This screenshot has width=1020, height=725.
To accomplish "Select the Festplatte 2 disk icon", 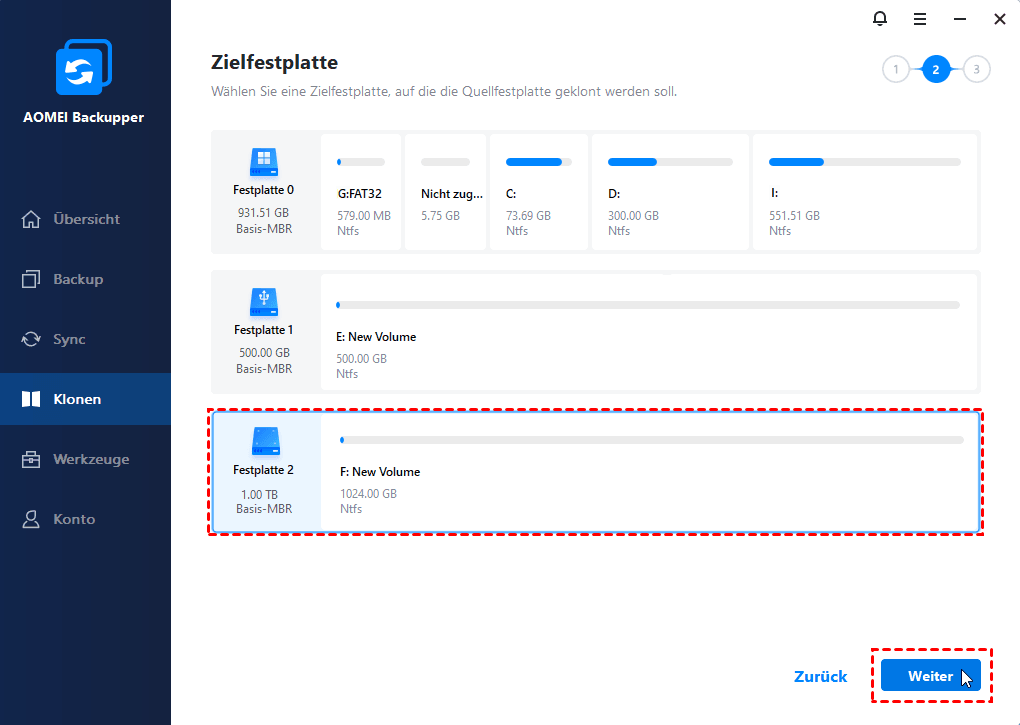I will [x=265, y=442].
